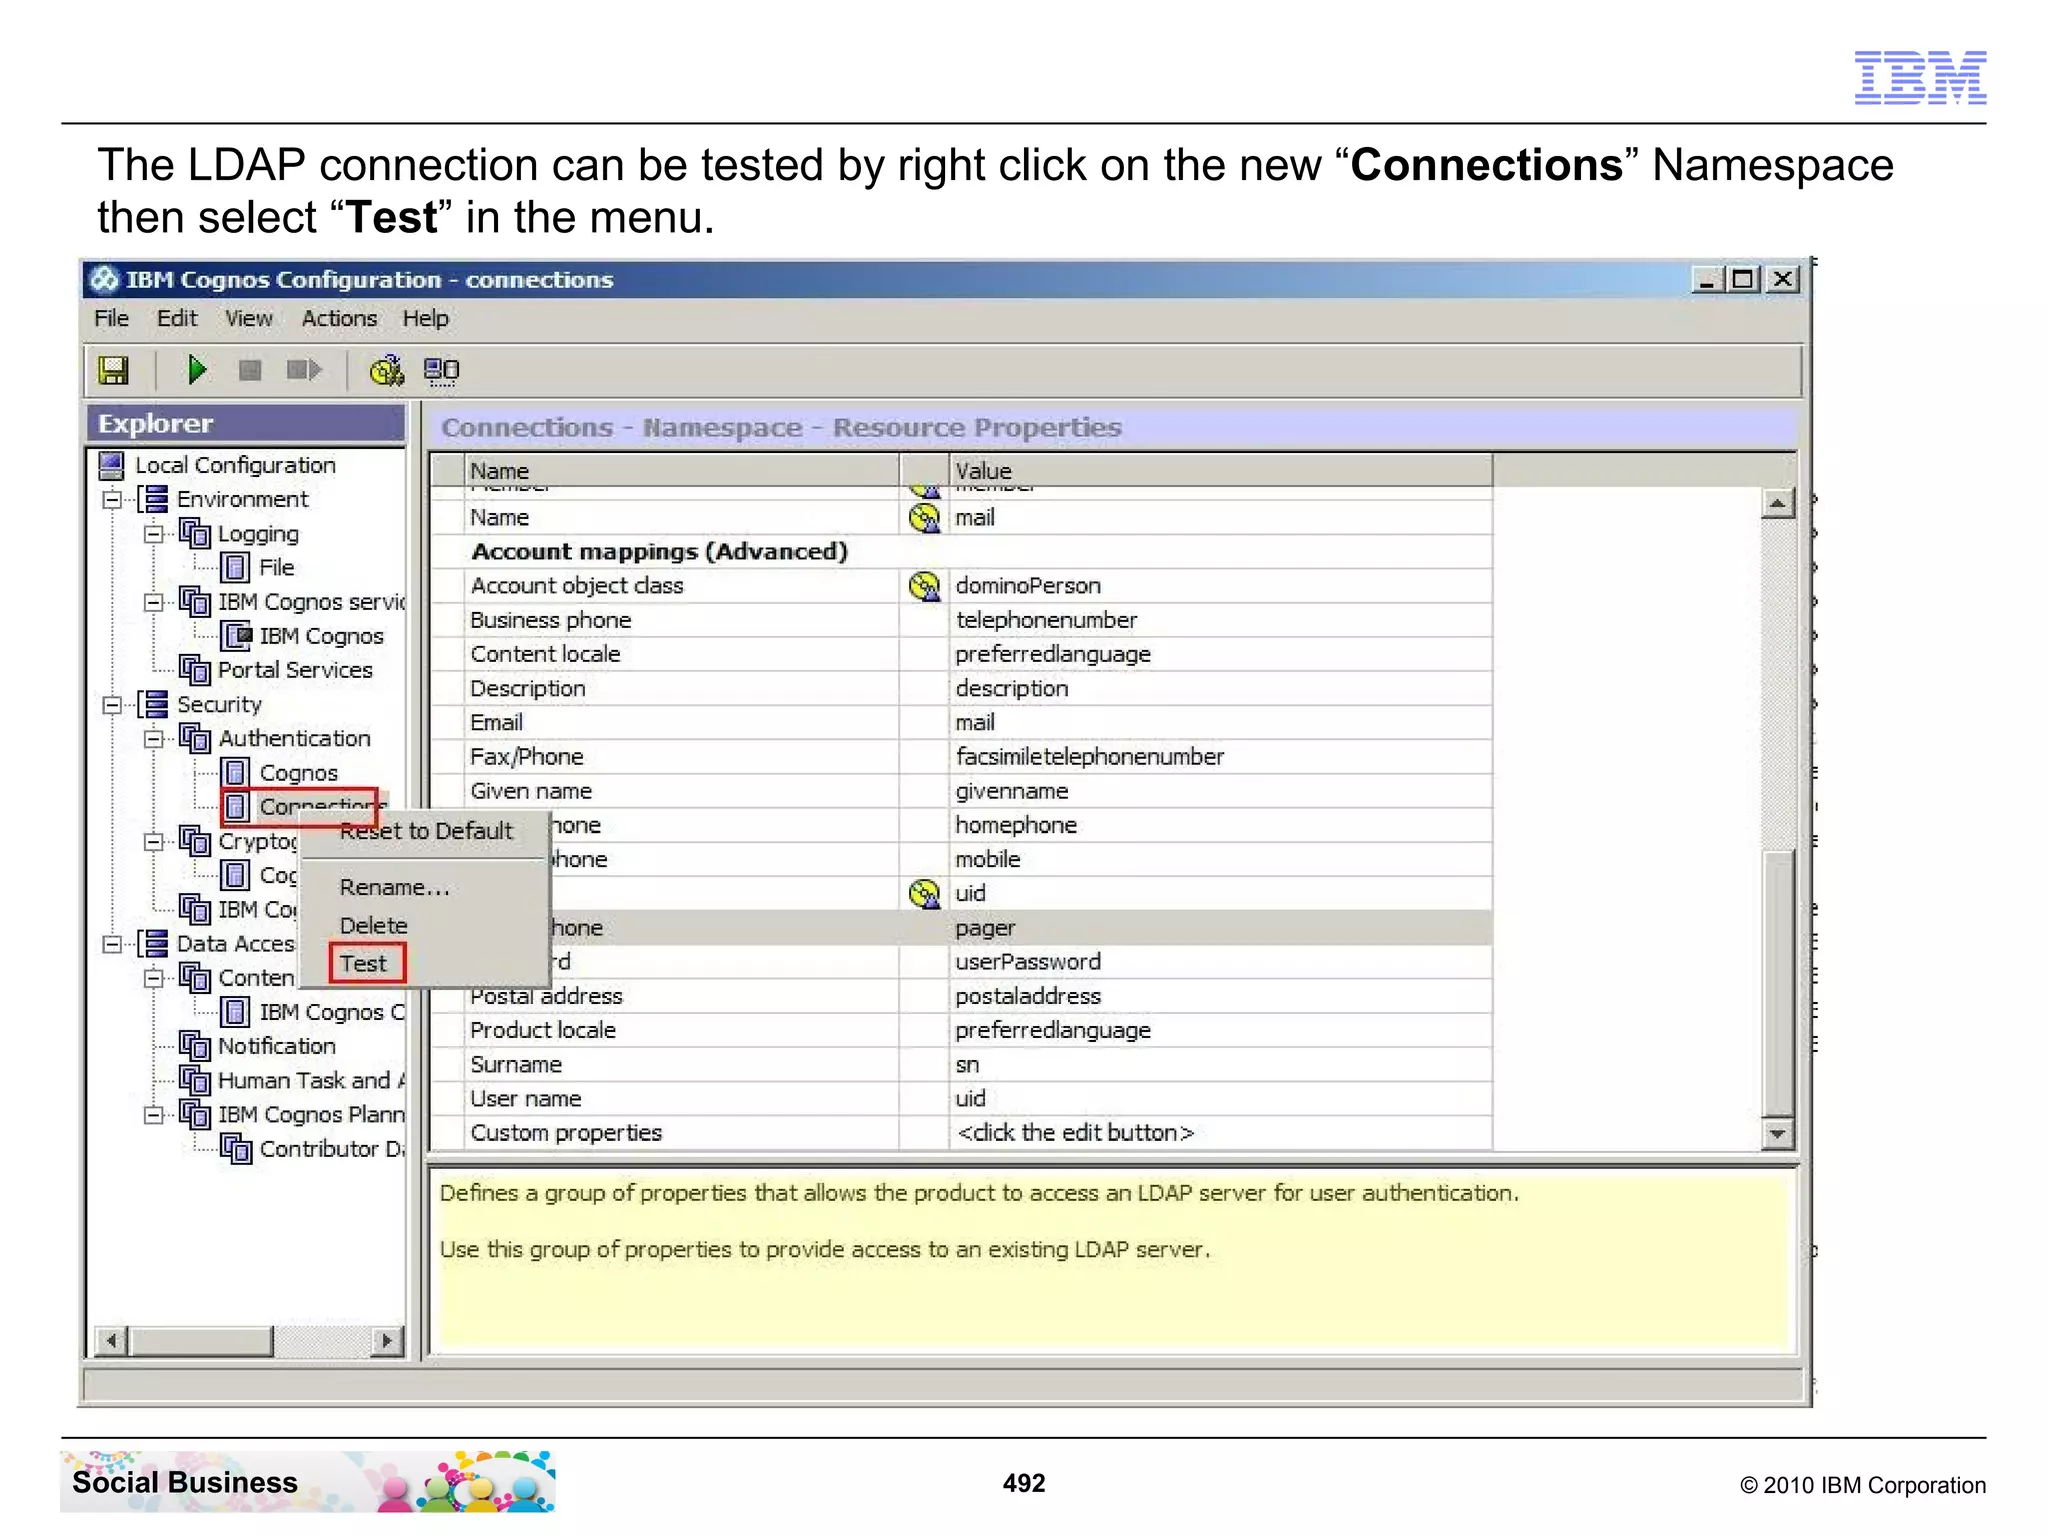Select the Cognos namespace tree item

click(298, 773)
